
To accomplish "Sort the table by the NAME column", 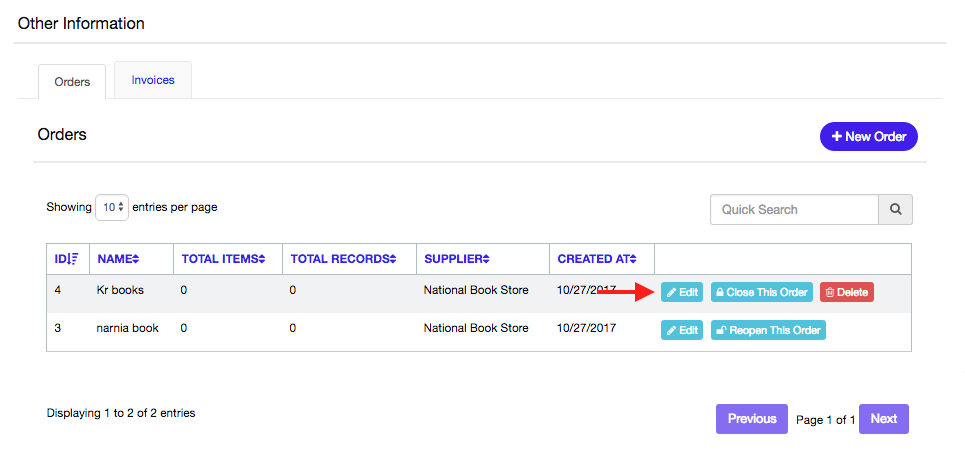I will pyautogui.click(x=118, y=259).
